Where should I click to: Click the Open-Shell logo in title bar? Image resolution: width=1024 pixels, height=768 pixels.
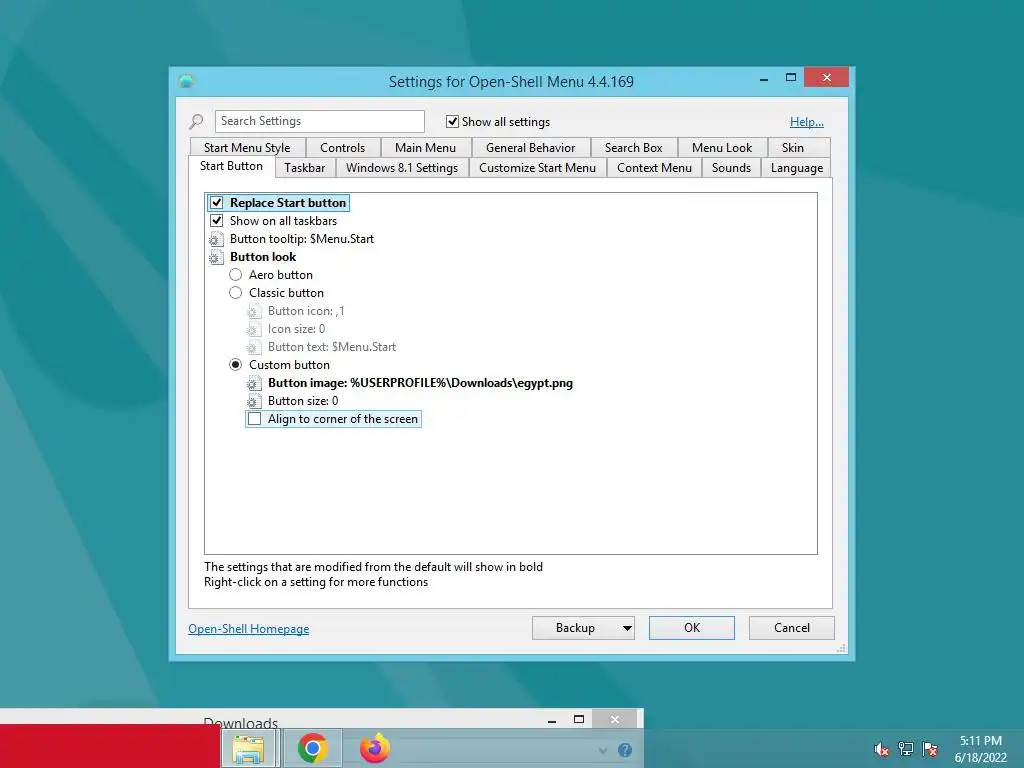pos(187,82)
